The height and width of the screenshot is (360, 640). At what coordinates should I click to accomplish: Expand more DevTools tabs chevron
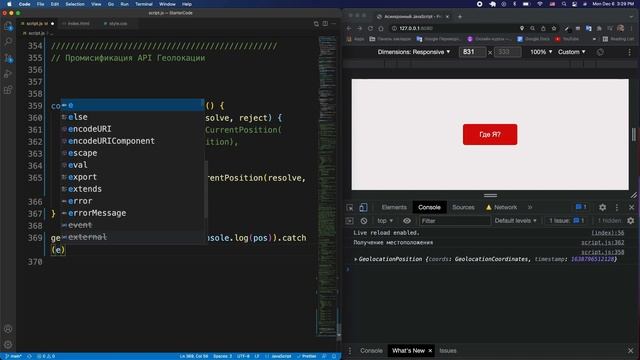tap(530, 207)
